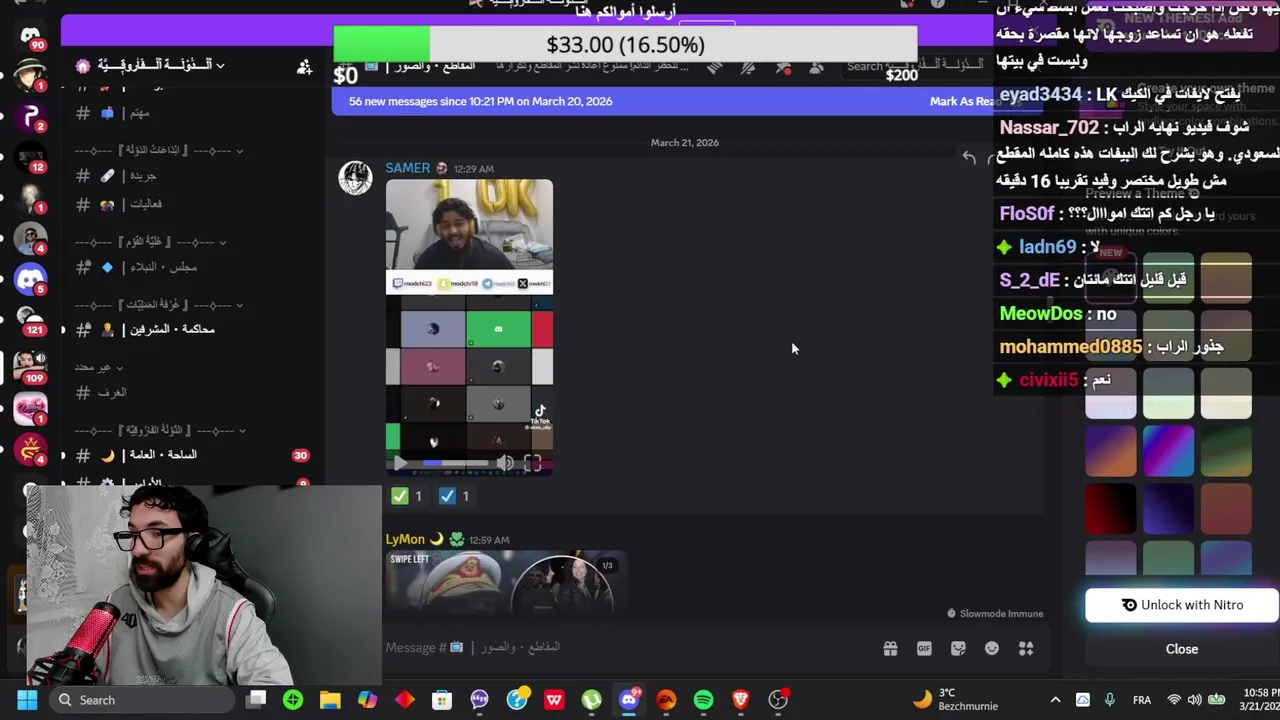The height and width of the screenshot is (720, 1280).
Task: Close the theme picker panel
Action: [x=1181, y=649]
